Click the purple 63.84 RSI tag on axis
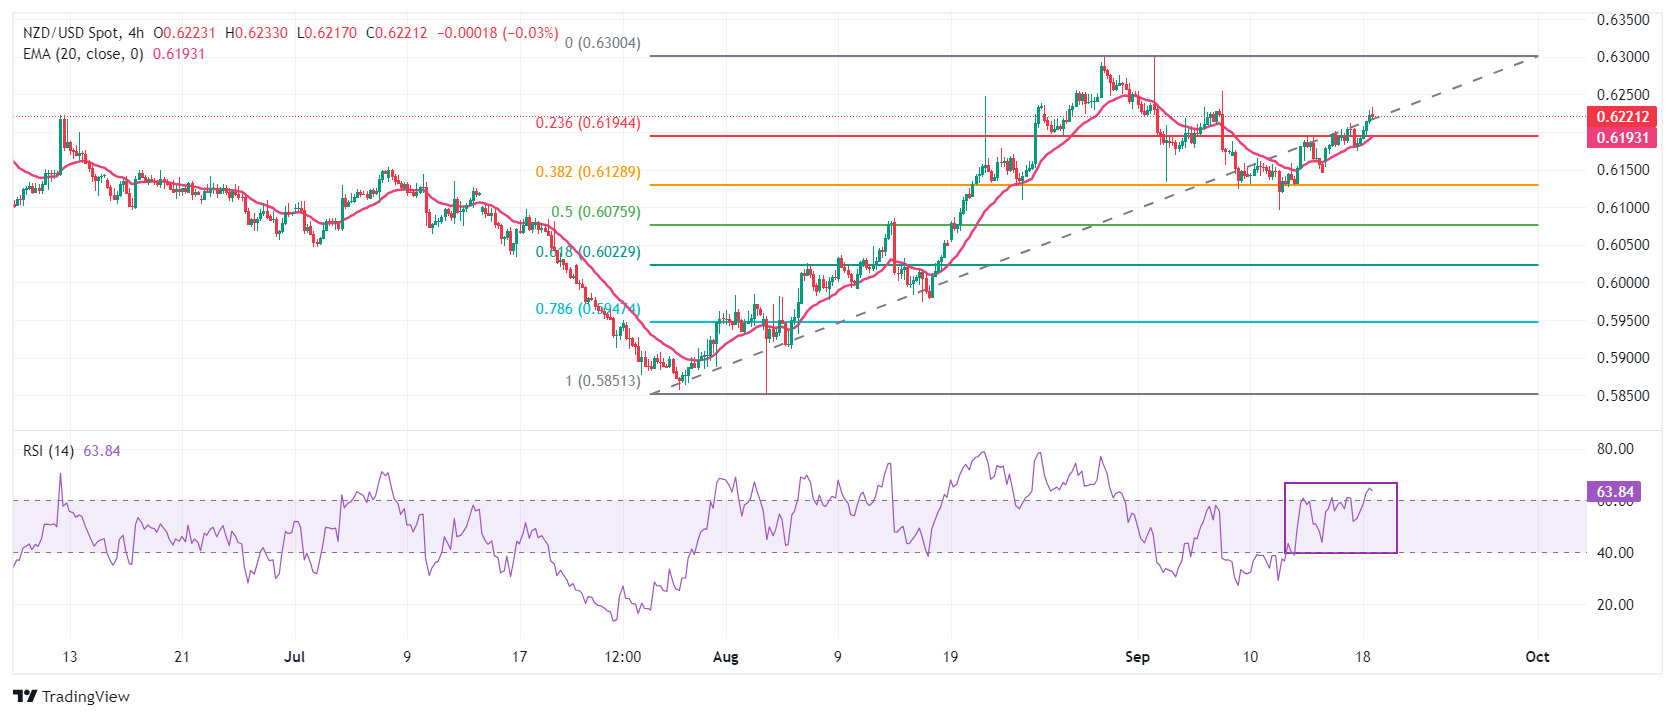1675x718 pixels. pyautogui.click(x=1615, y=492)
